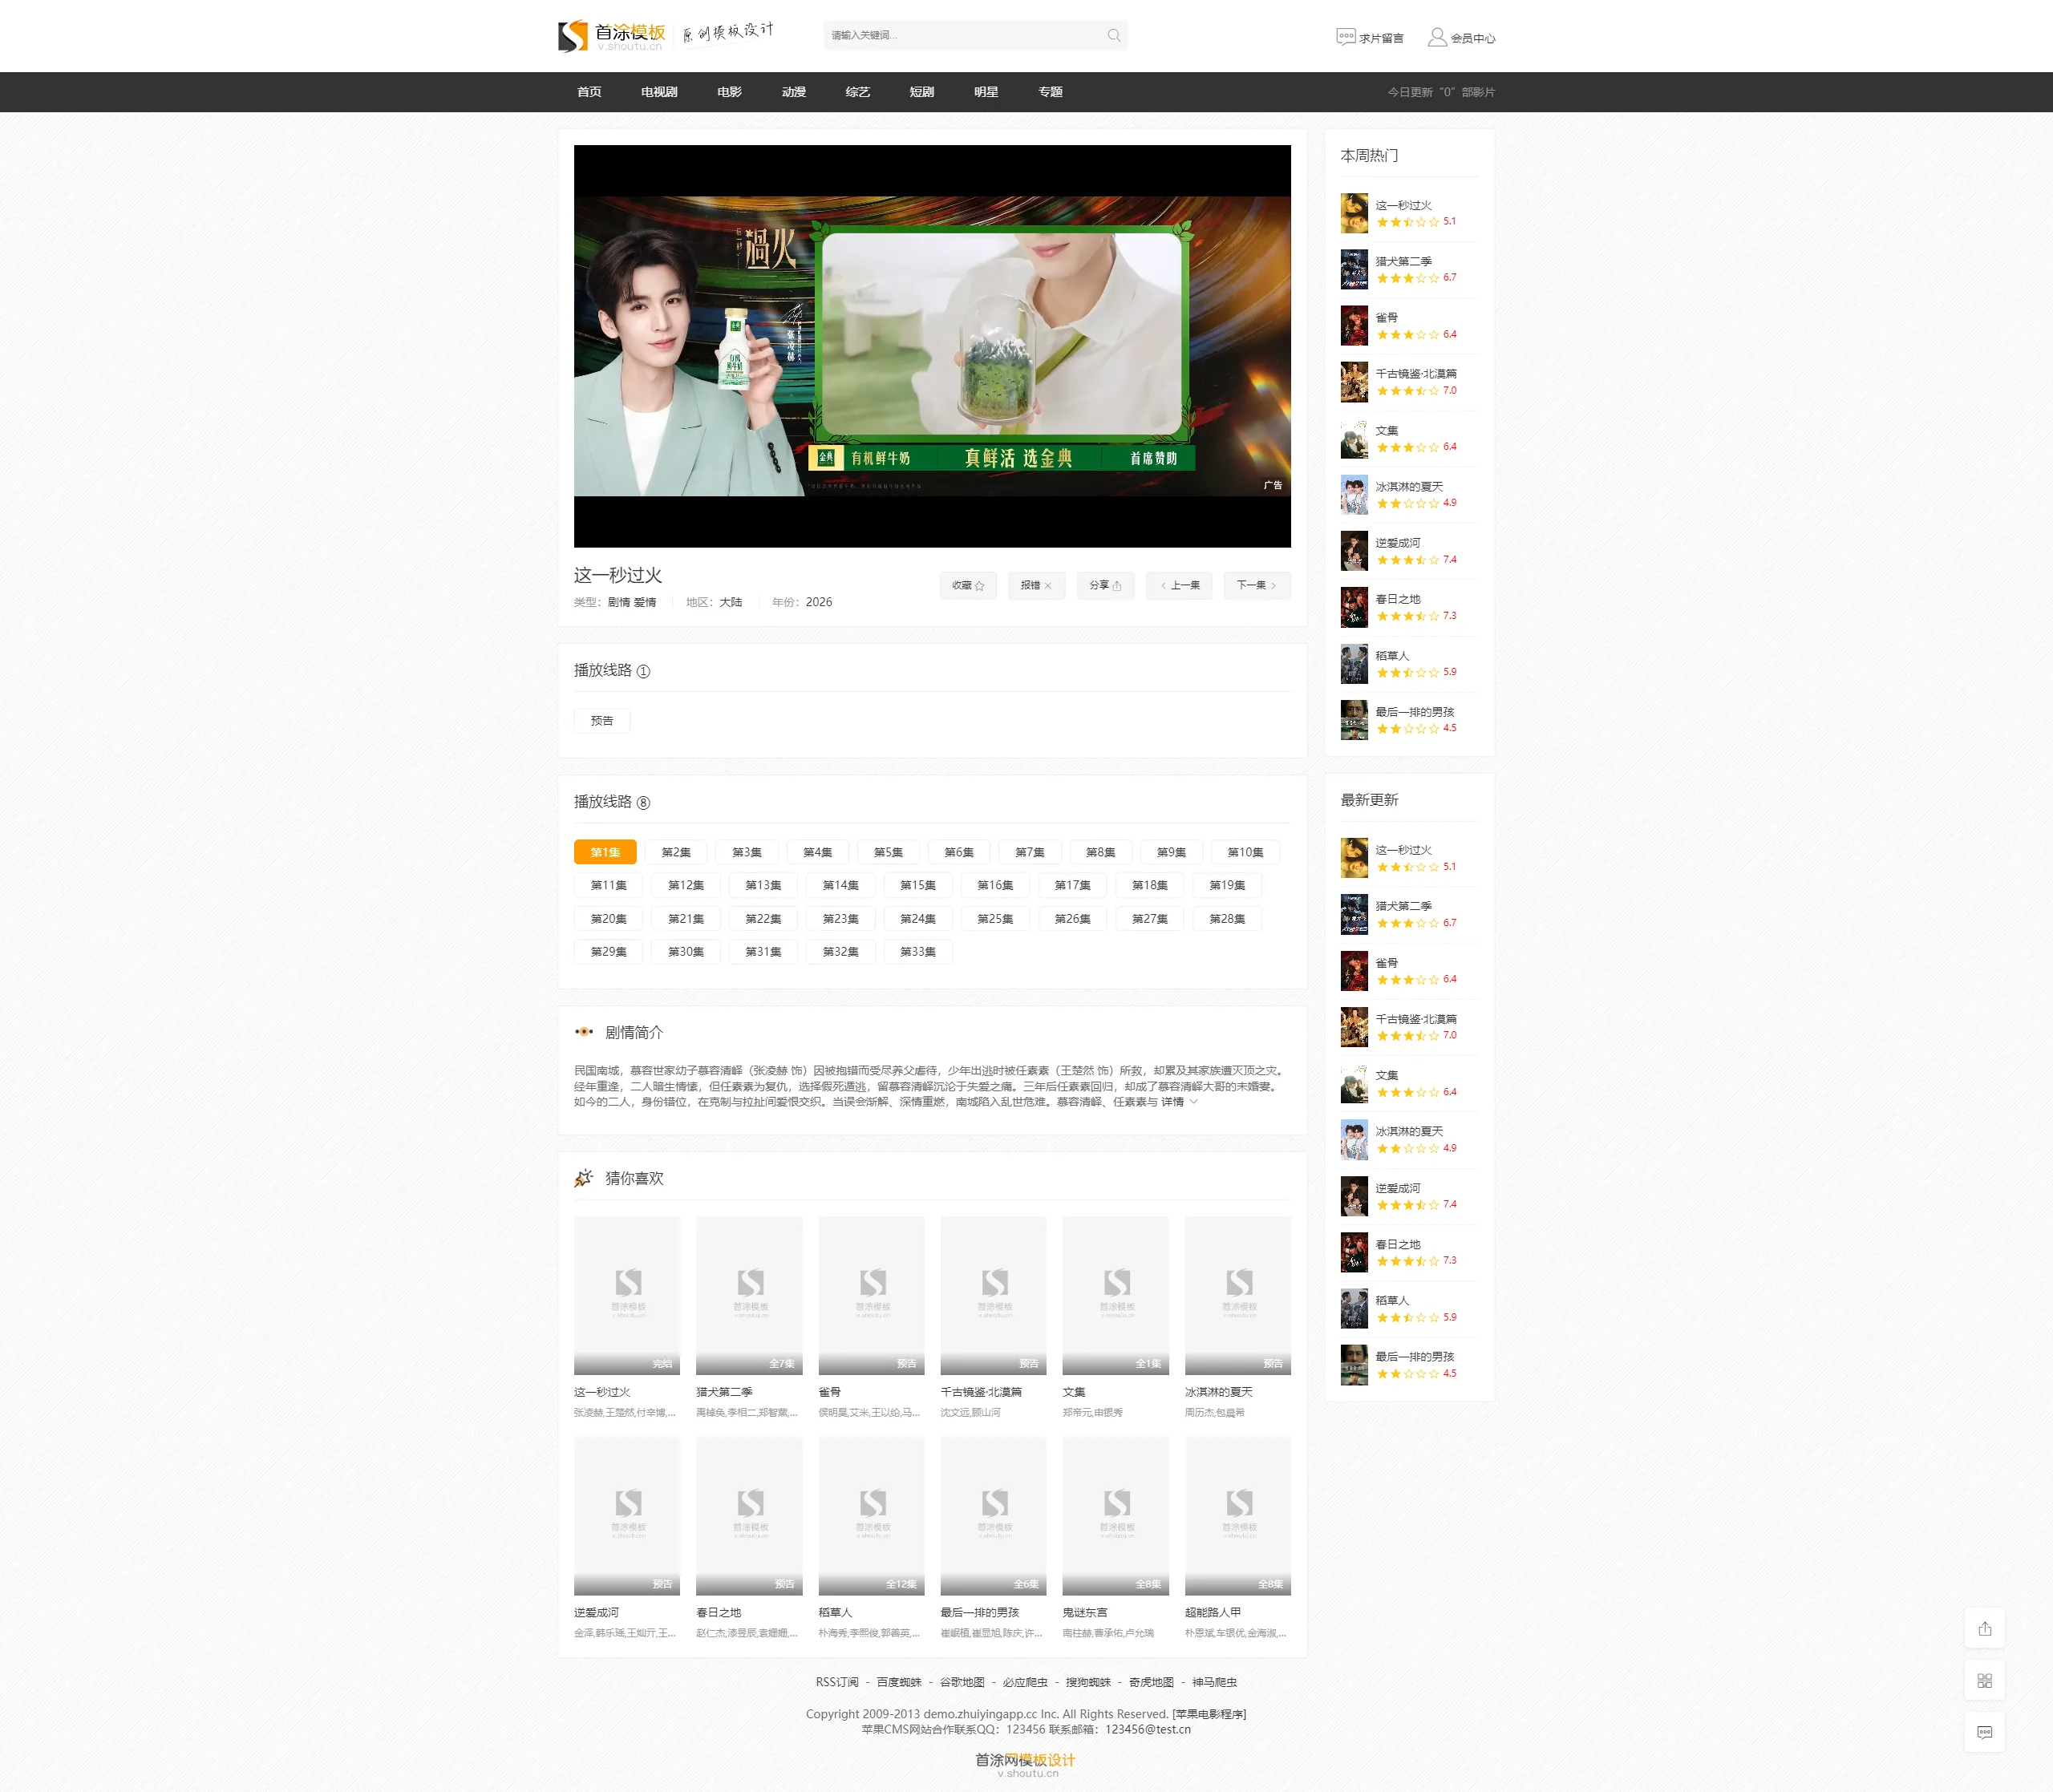The height and width of the screenshot is (1792, 2053).
Task: Select episode 第33集
Action: click(918, 952)
